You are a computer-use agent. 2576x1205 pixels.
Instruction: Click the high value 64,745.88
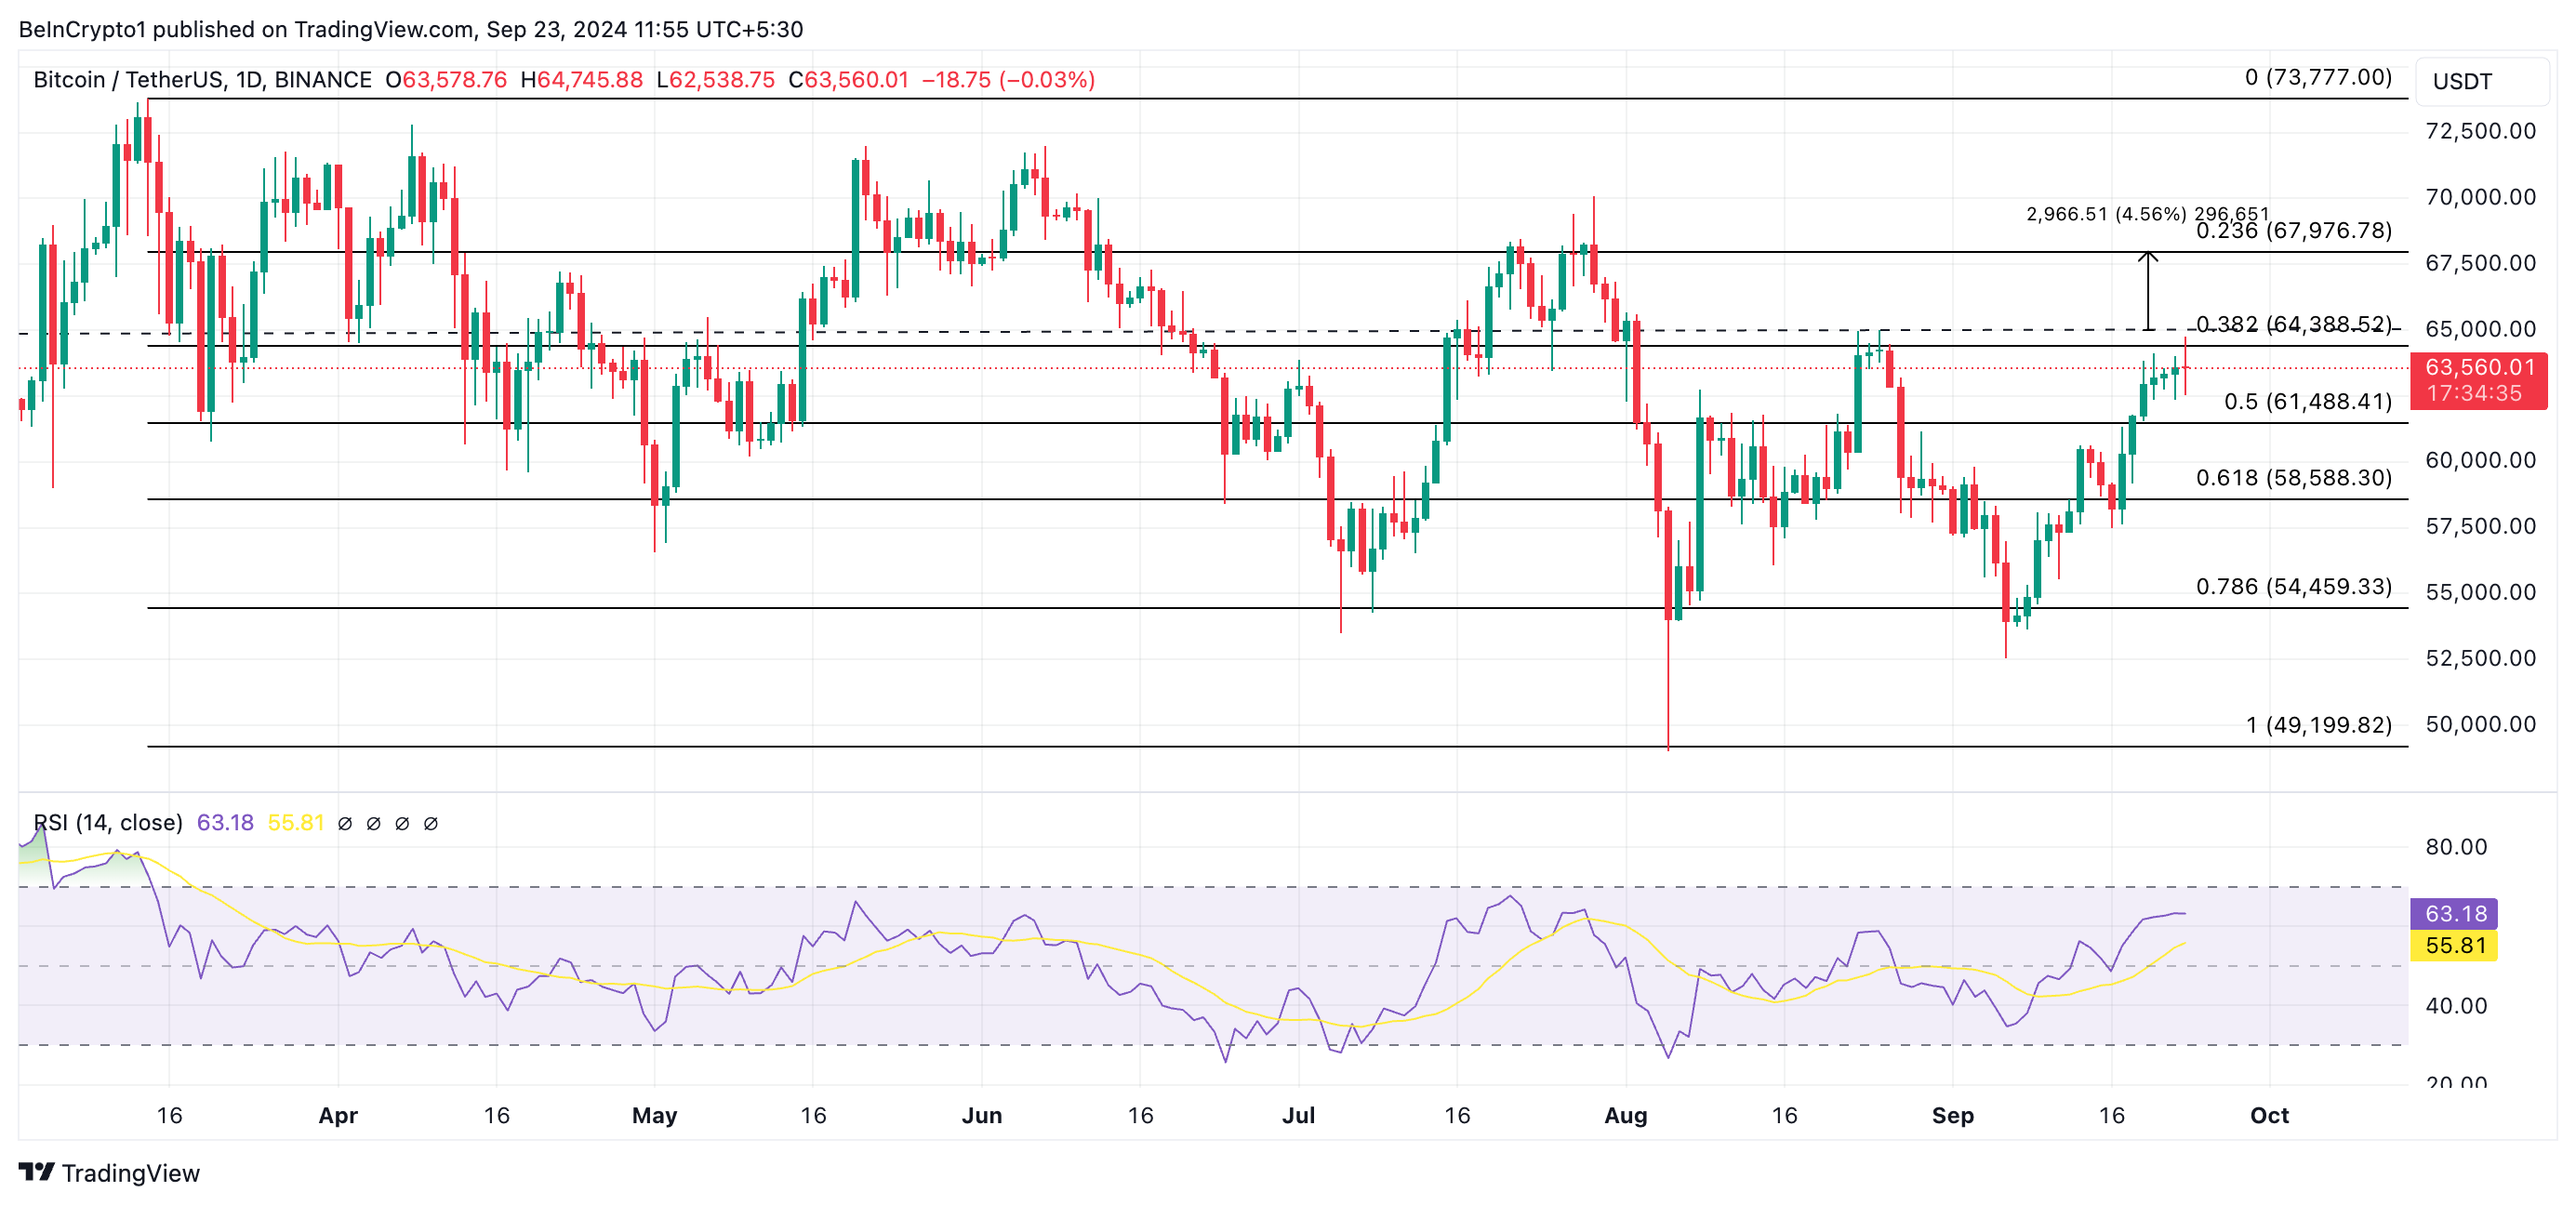590,80
